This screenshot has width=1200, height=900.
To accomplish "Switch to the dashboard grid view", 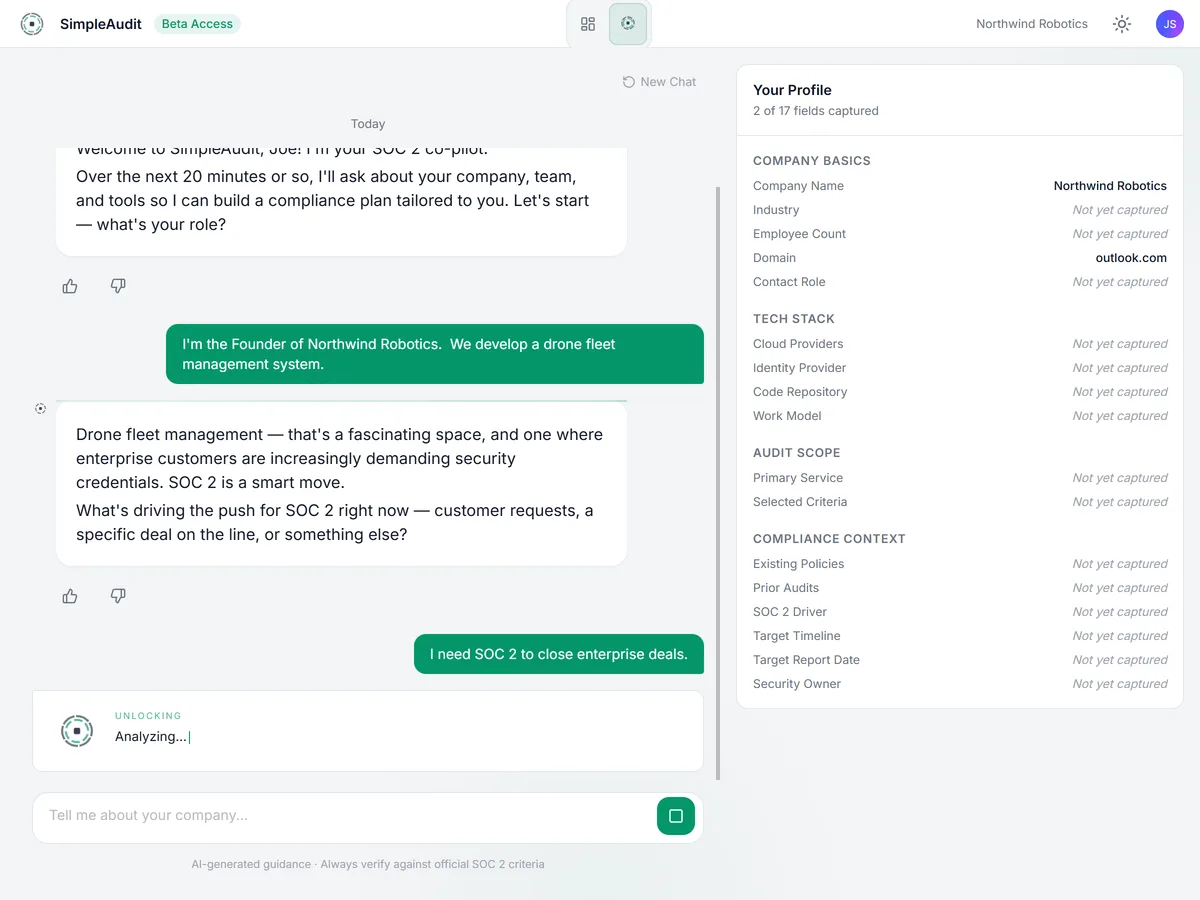I will [588, 24].
